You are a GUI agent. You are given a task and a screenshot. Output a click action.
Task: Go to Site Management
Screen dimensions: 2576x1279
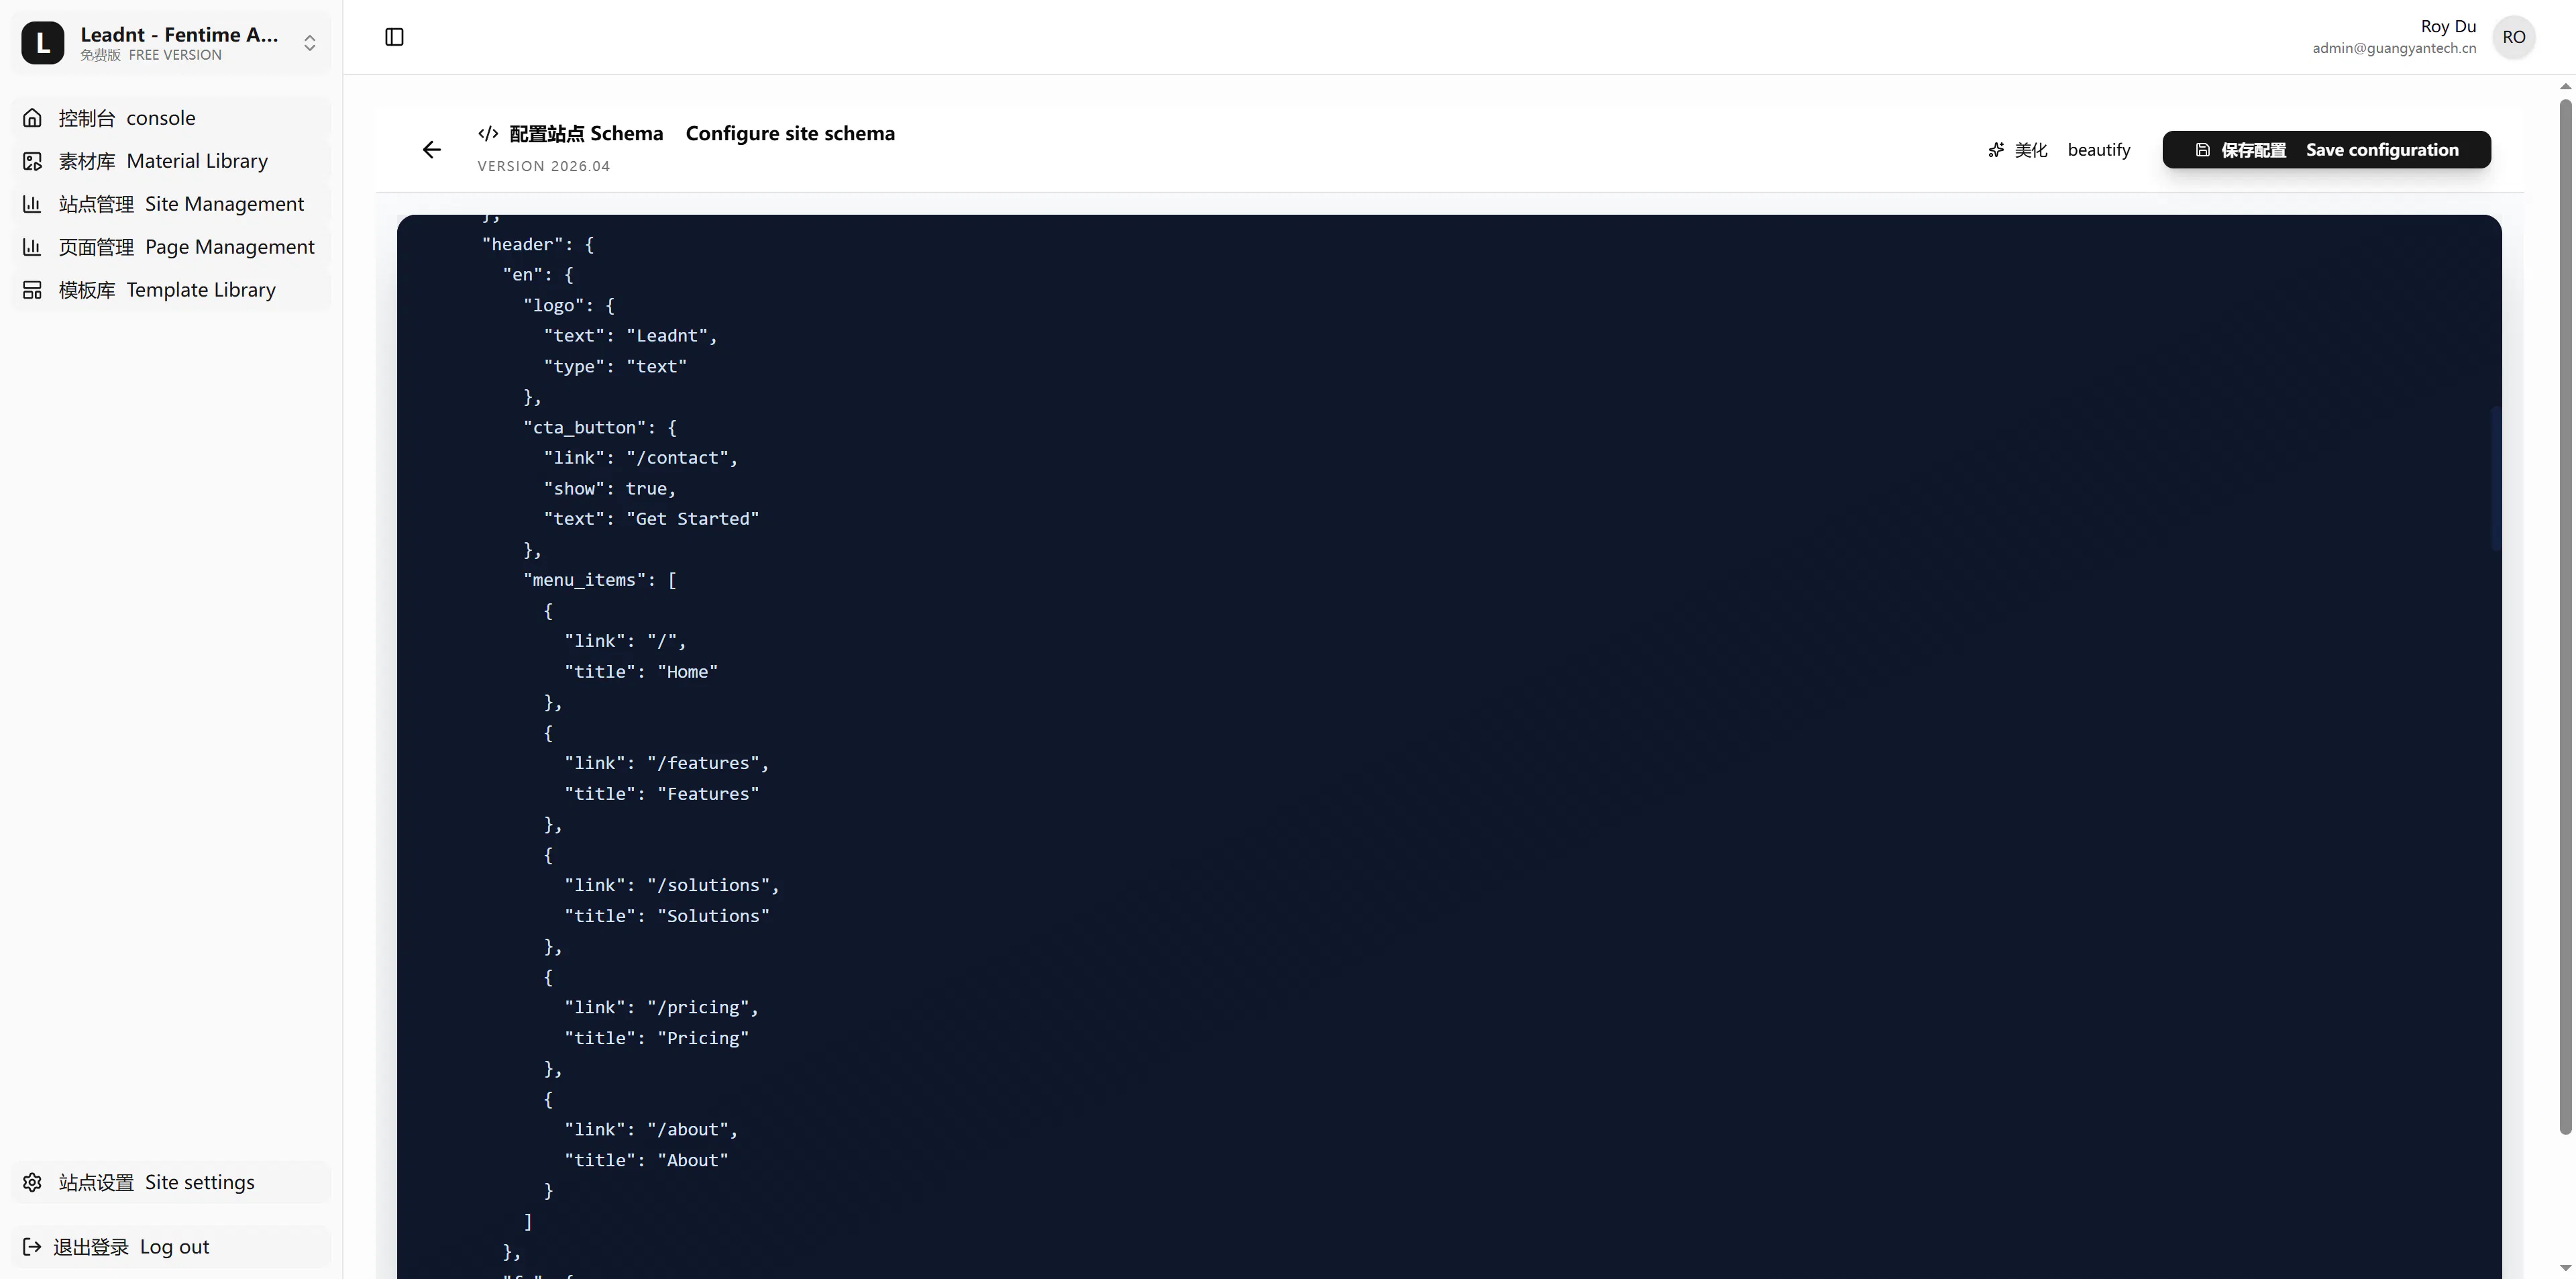point(171,204)
